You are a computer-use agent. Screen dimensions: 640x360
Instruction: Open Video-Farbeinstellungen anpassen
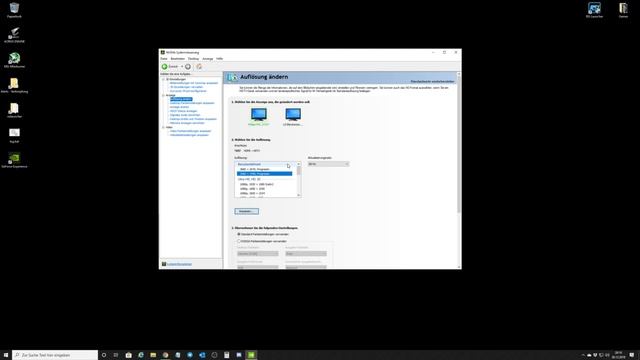click(x=190, y=131)
